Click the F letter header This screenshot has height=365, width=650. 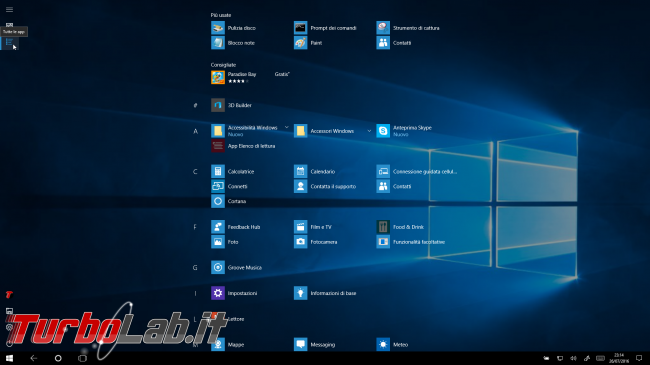coord(195,227)
